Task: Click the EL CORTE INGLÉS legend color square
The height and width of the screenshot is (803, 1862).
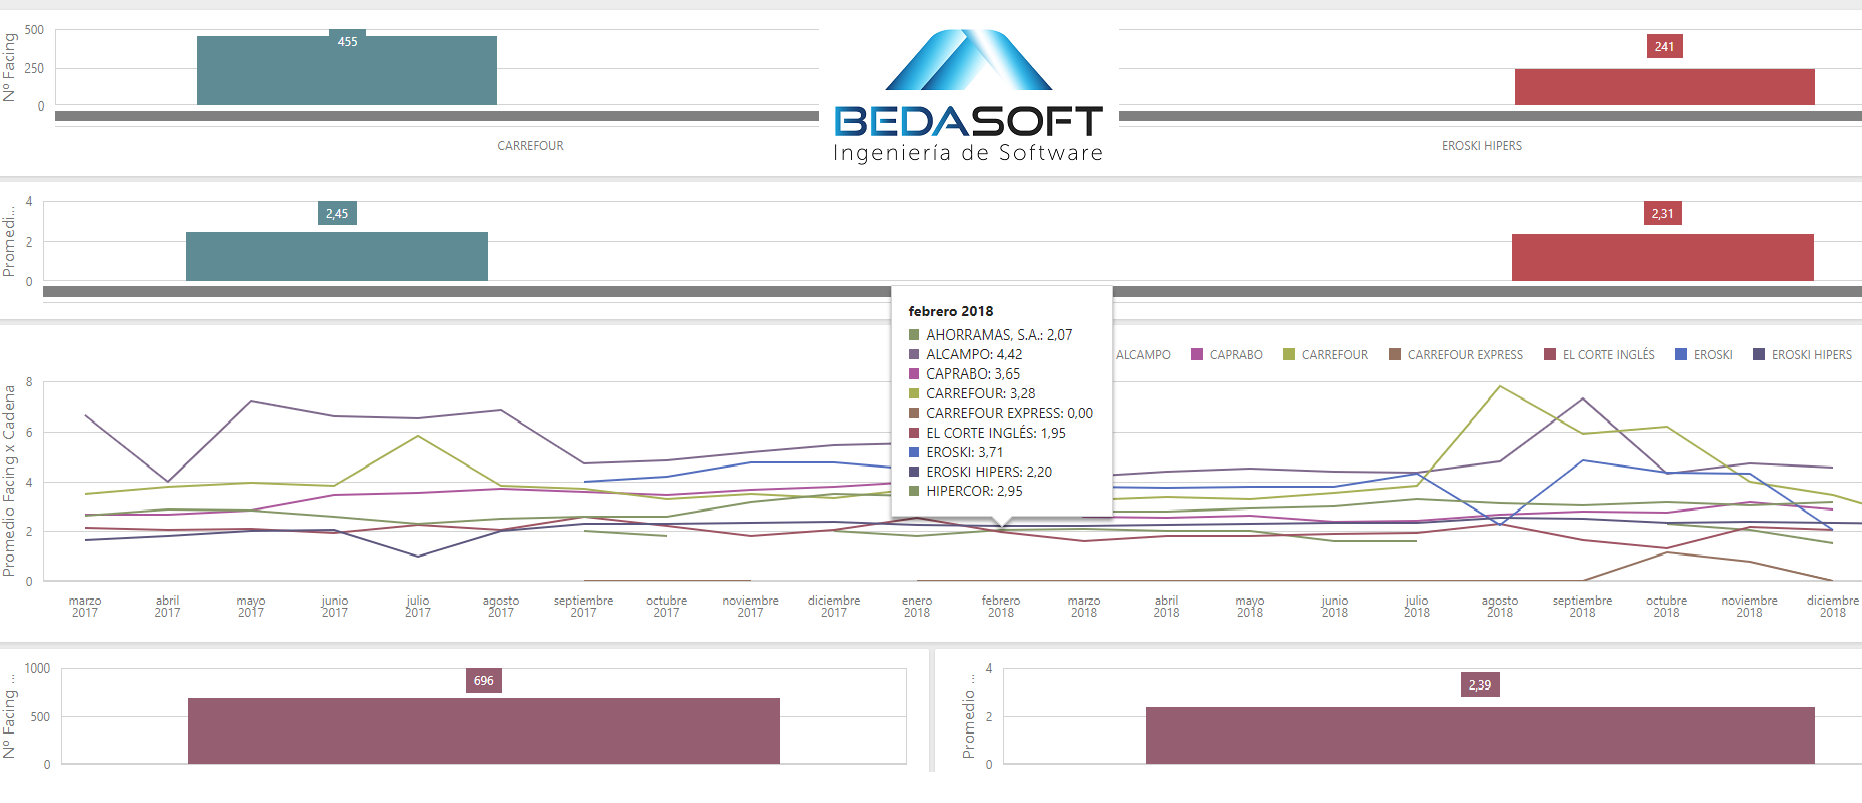Action: pyautogui.click(x=1550, y=355)
